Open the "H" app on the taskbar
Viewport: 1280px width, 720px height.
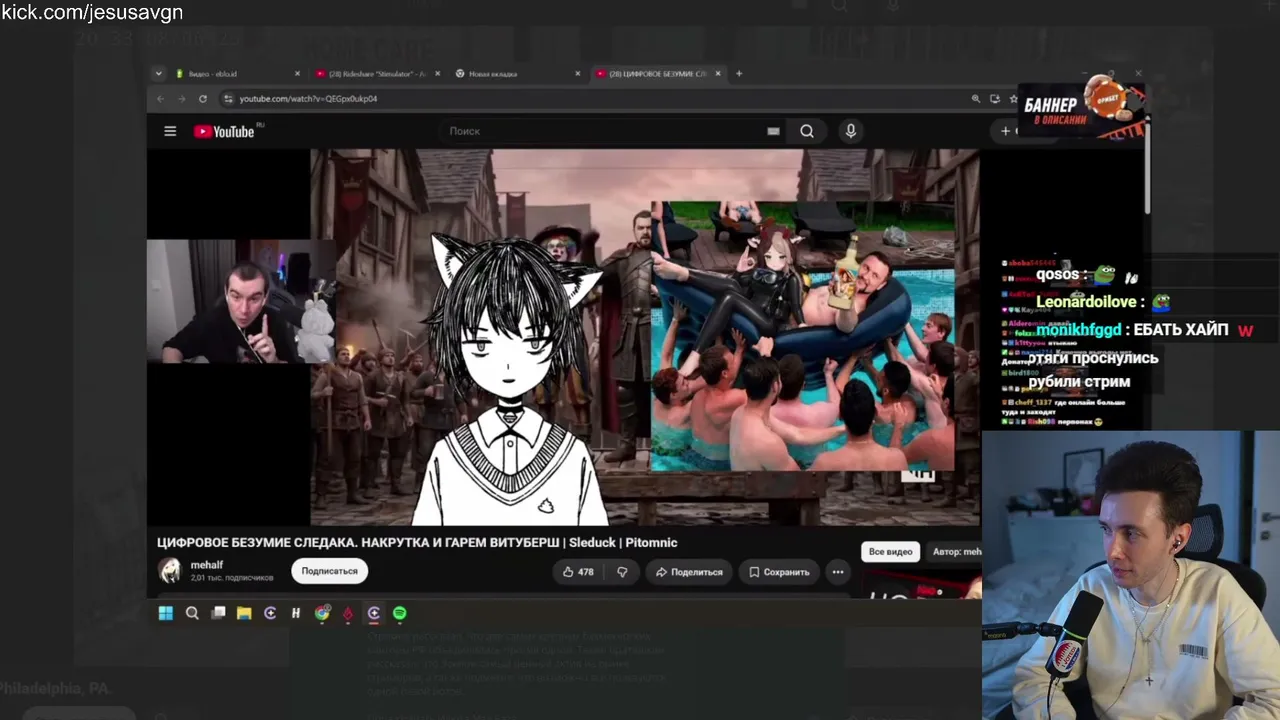click(296, 613)
